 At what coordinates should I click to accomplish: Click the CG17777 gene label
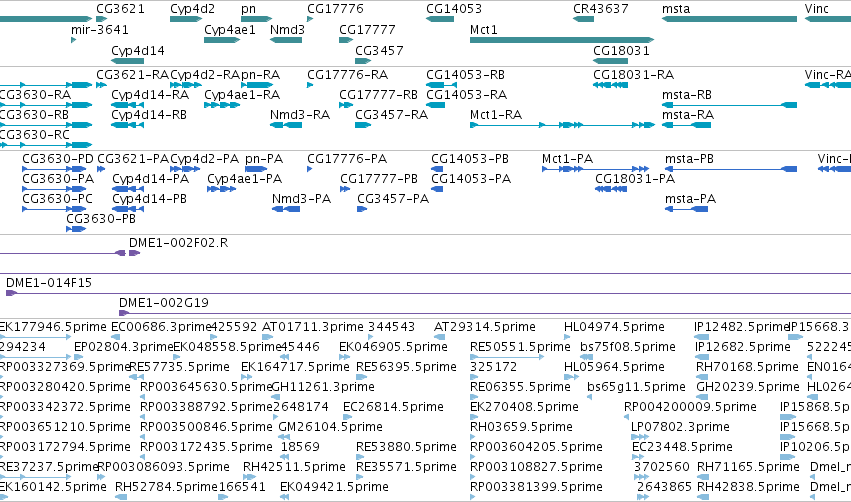tap(367, 29)
